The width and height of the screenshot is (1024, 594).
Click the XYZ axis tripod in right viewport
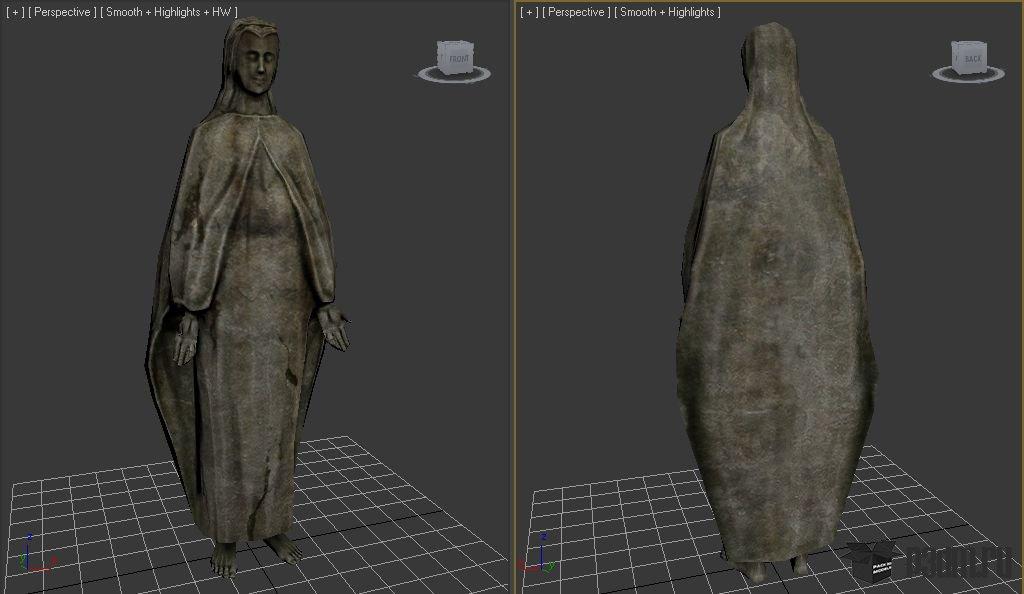point(545,555)
